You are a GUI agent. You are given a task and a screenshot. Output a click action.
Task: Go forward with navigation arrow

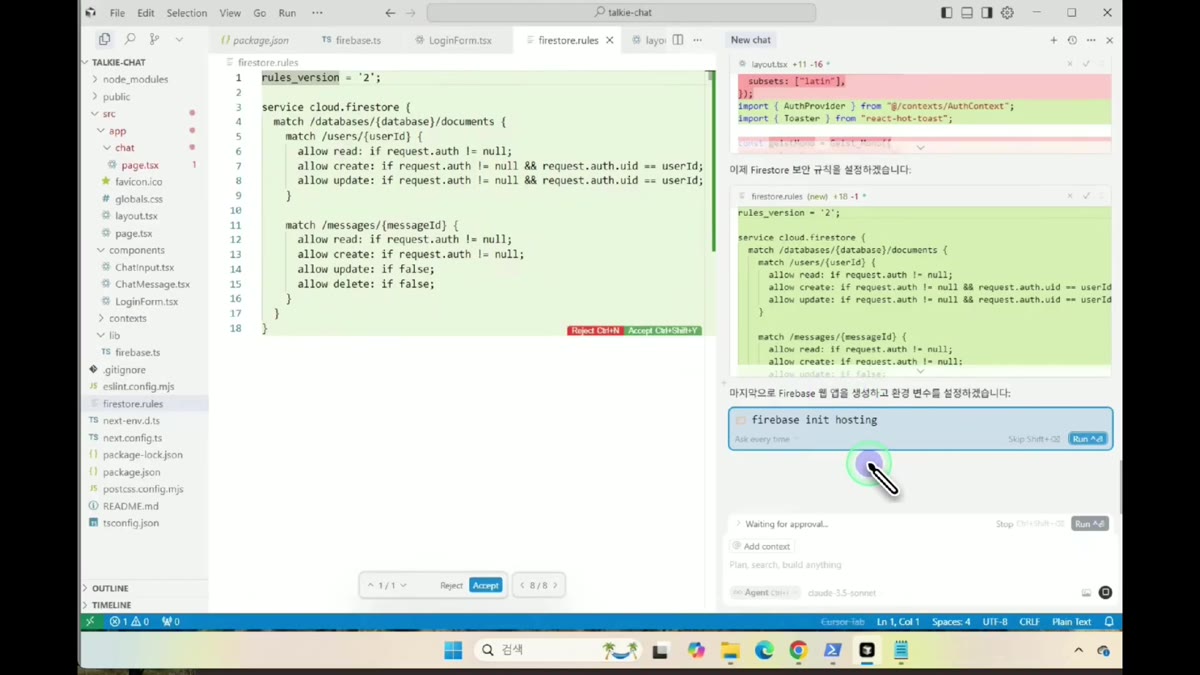[x=411, y=13]
